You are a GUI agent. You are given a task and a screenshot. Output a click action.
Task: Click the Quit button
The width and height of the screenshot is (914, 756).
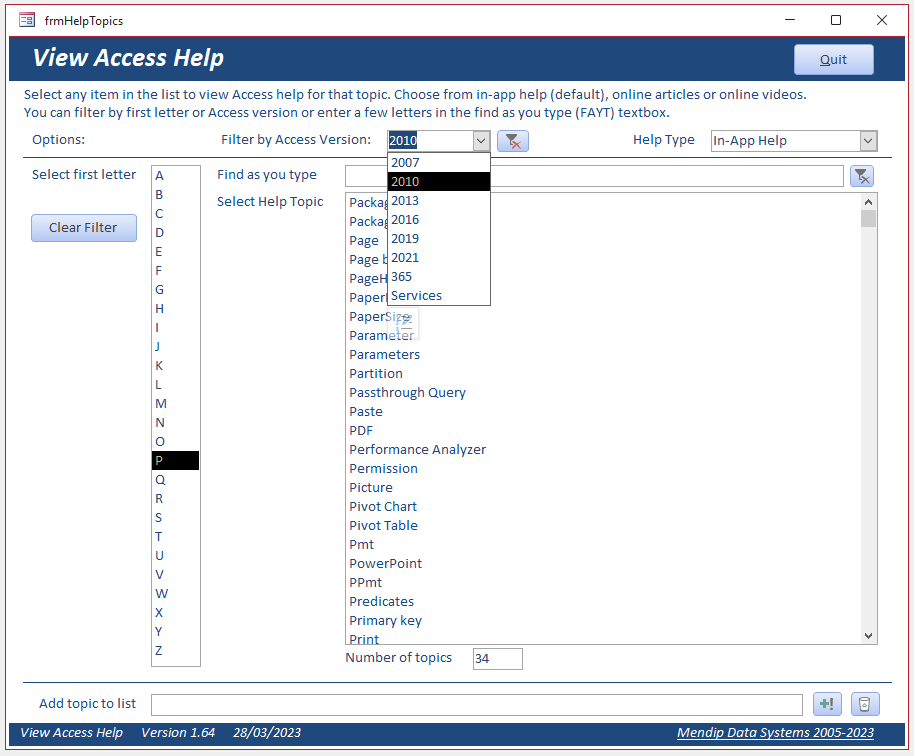(834, 59)
